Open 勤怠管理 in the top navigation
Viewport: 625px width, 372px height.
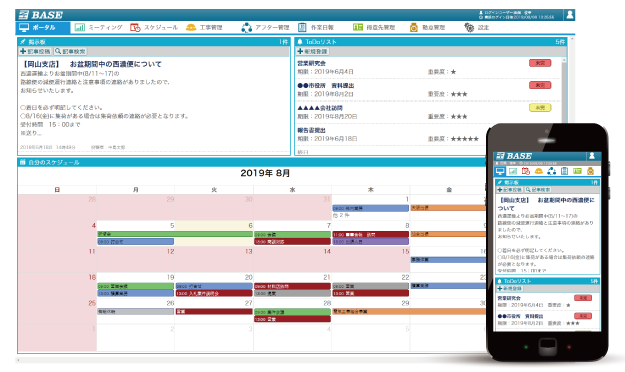[427, 28]
